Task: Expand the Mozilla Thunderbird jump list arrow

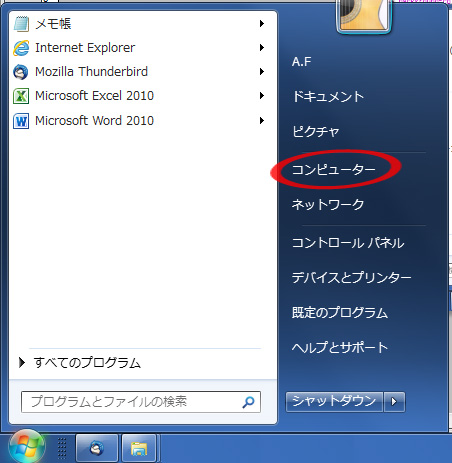Action: (x=262, y=72)
